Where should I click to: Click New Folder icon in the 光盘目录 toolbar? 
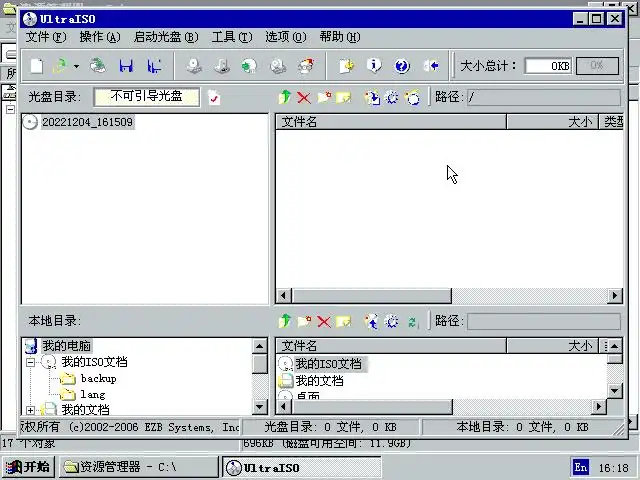[x=324, y=98]
